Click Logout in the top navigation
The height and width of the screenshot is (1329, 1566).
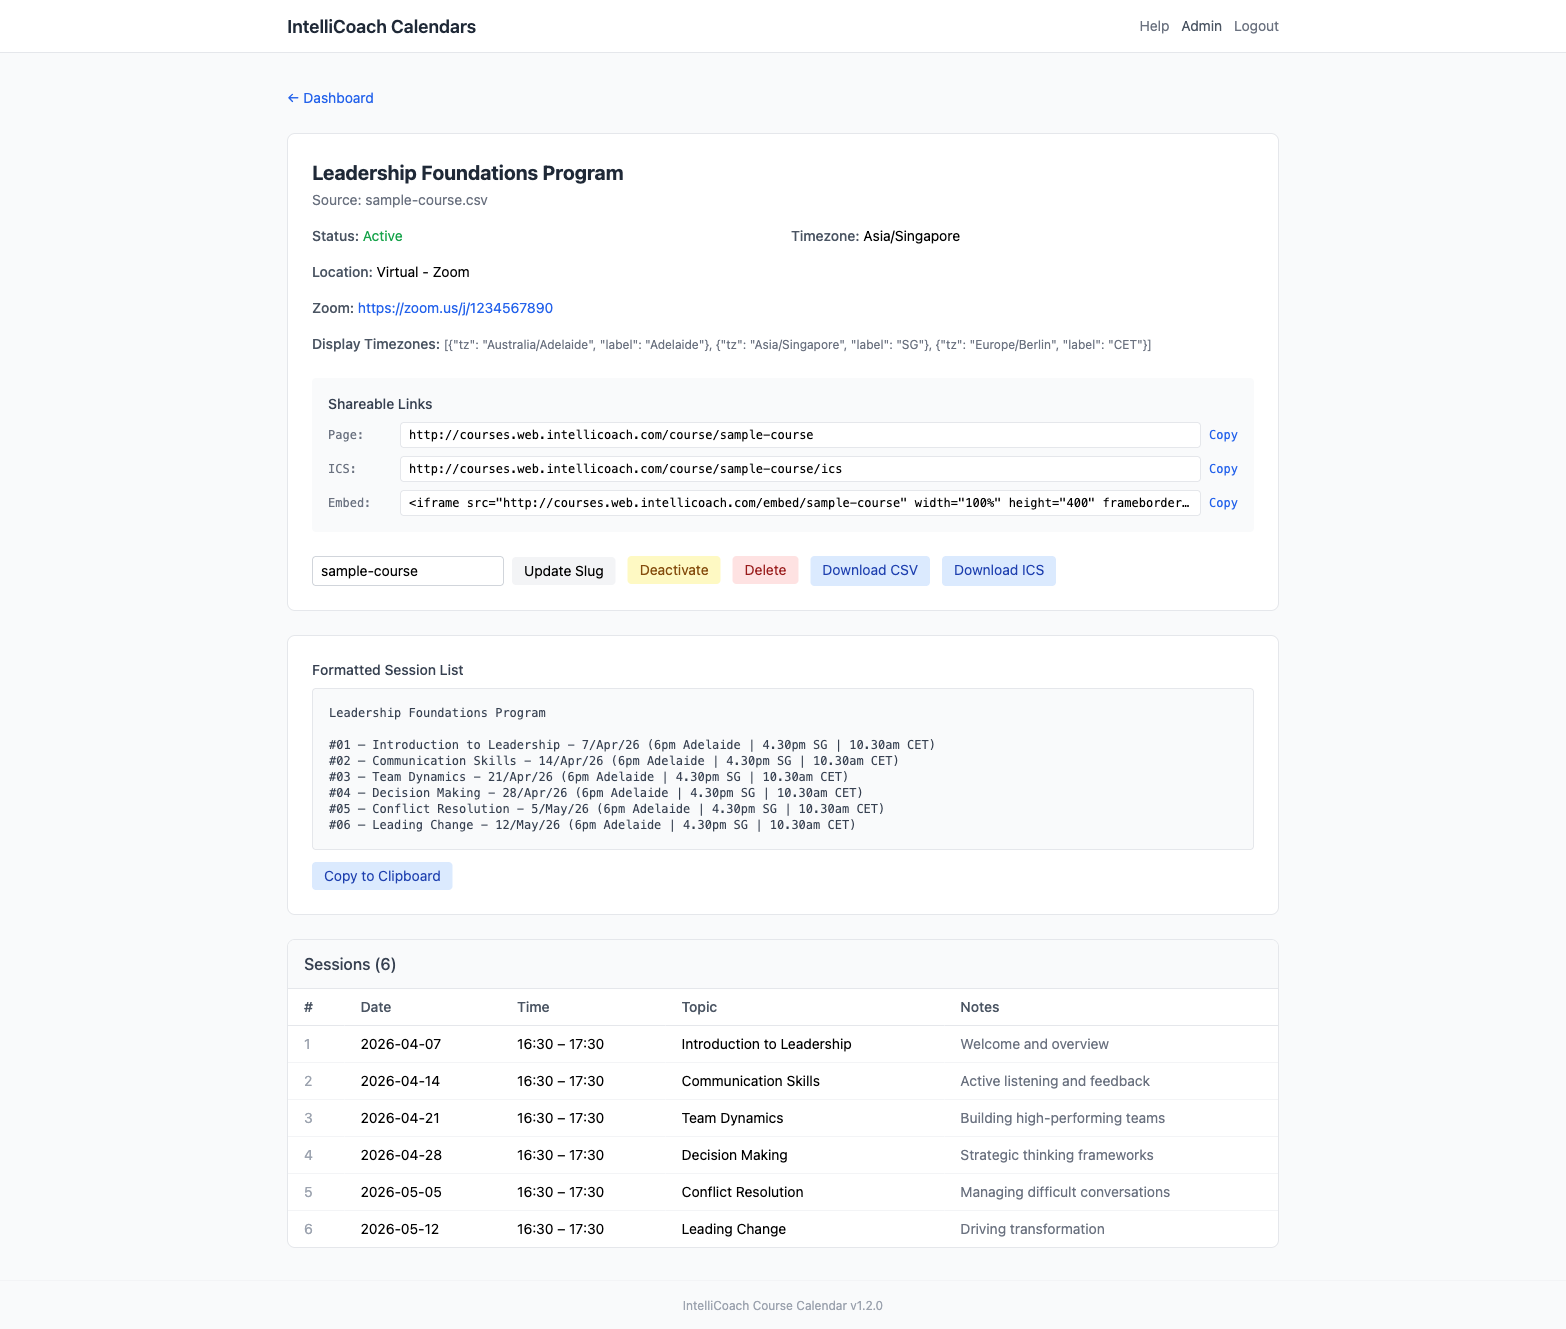(1256, 26)
